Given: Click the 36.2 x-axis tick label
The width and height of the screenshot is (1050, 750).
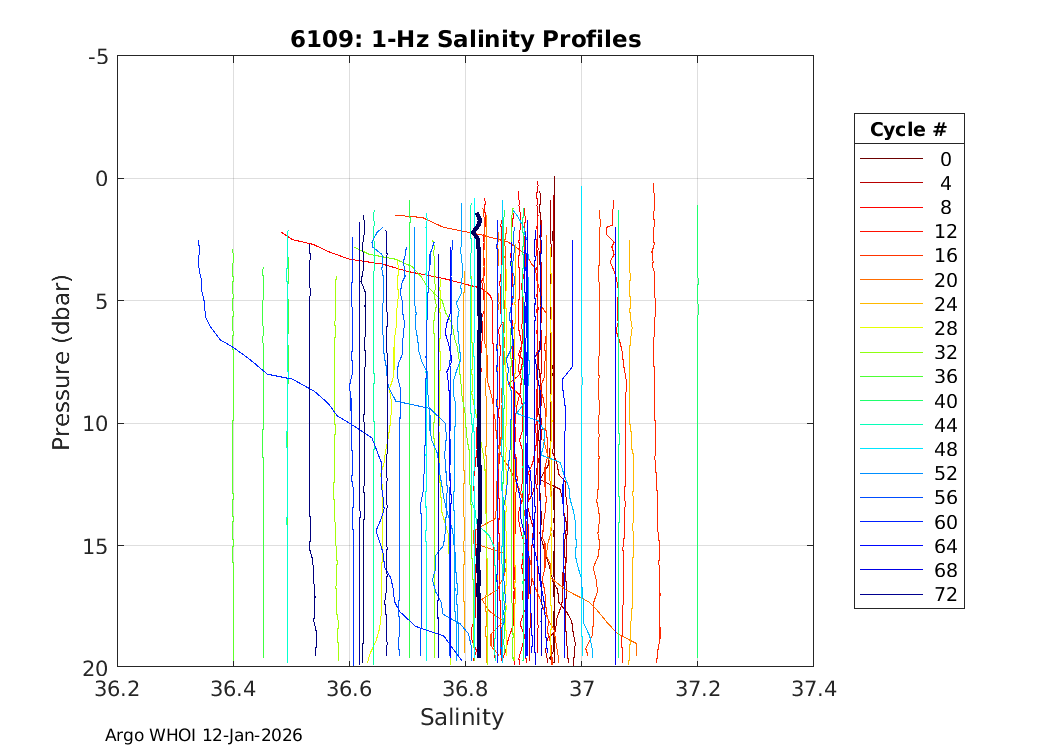Looking at the screenshot, I should [x=118, y=690].
